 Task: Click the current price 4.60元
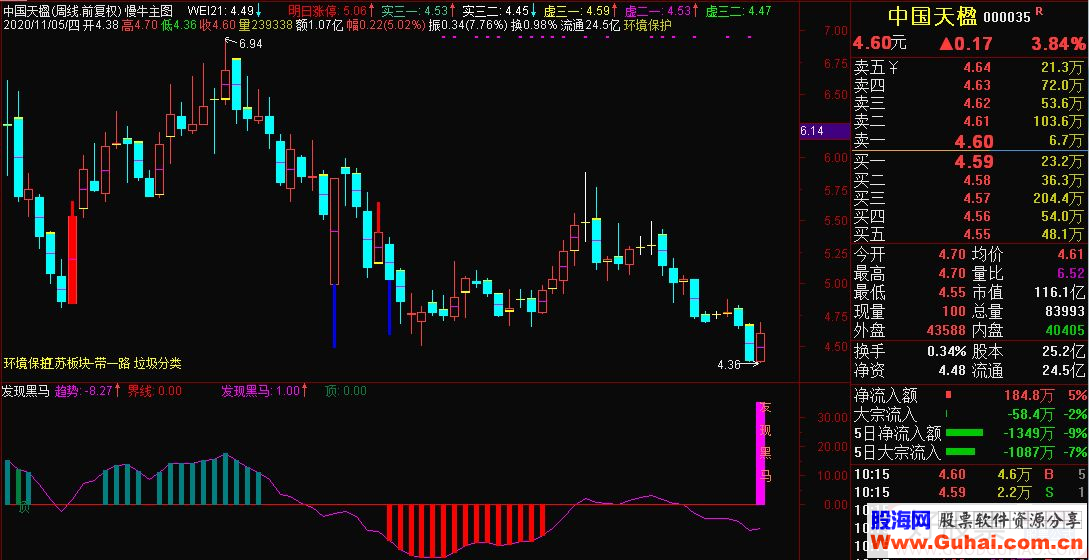tap(880, 43)
